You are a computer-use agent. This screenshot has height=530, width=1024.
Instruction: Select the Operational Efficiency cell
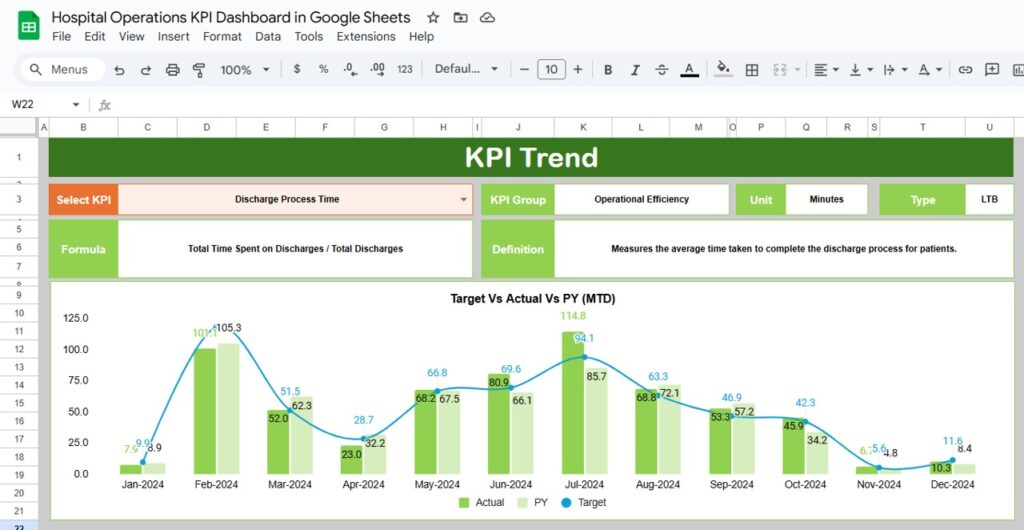pos(641,199)
